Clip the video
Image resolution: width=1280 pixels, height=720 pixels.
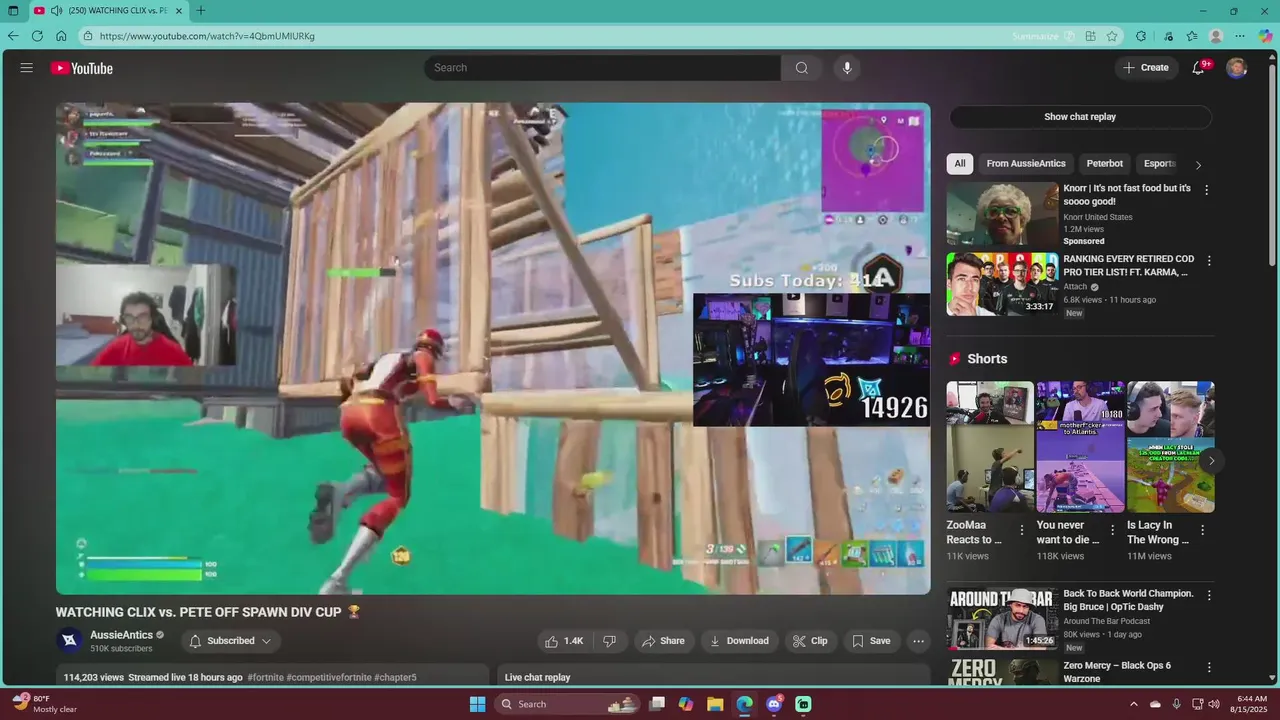point(810,641)
